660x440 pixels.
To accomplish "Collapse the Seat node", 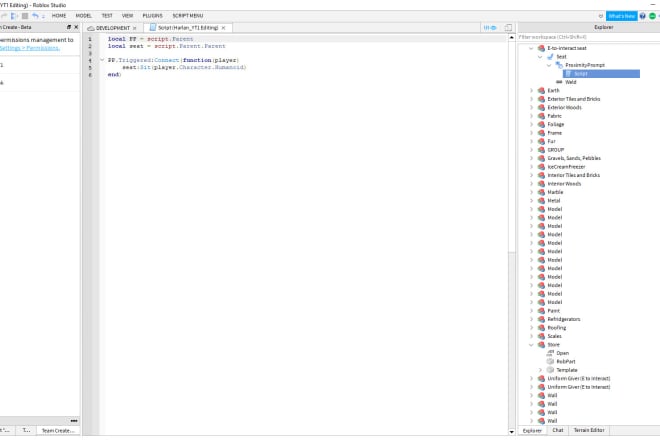I will (540, 56).
